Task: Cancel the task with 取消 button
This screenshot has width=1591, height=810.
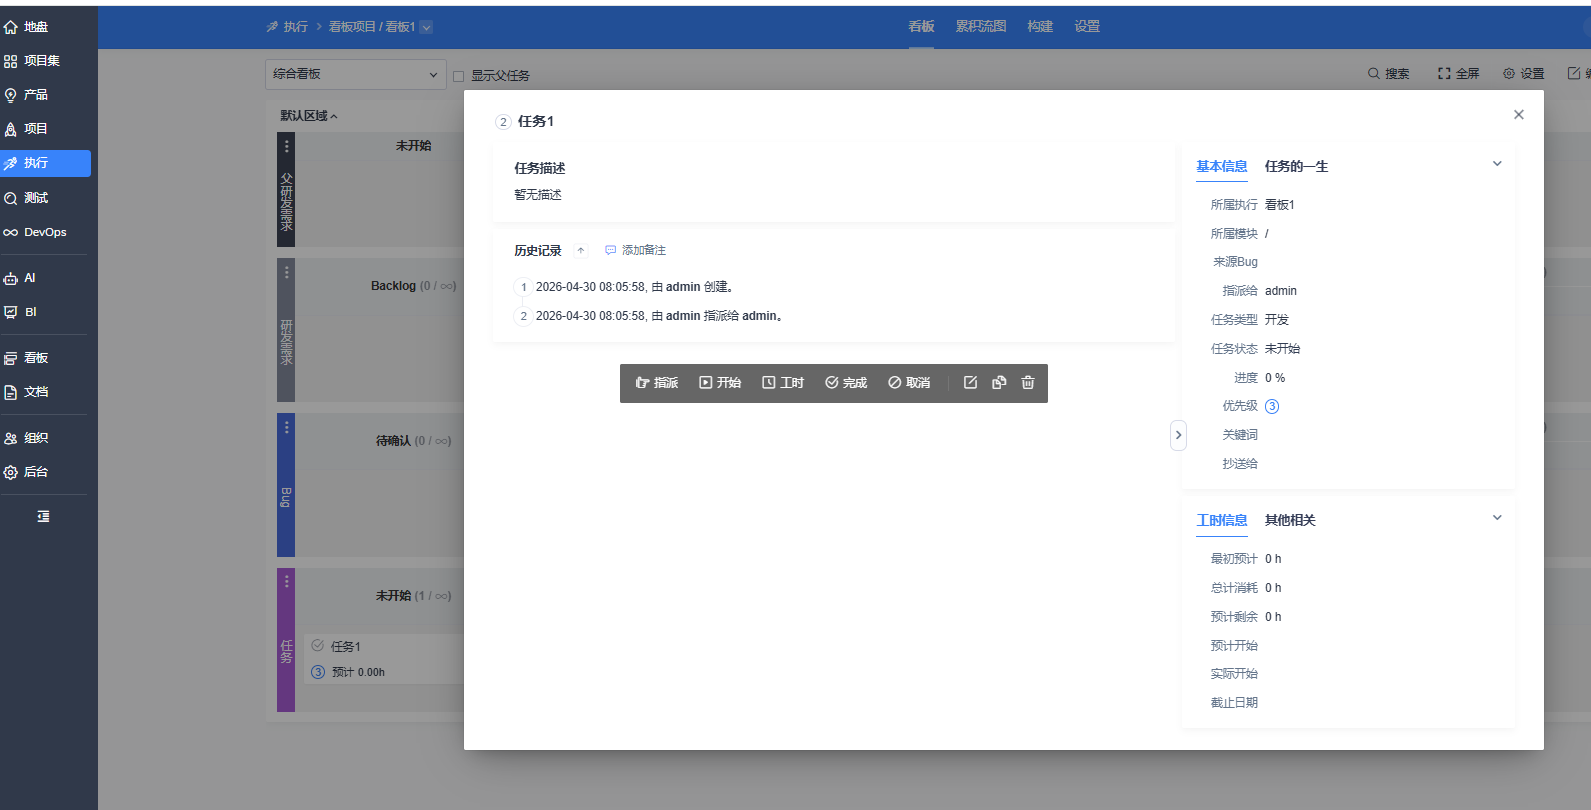Action: click(909, 383)
